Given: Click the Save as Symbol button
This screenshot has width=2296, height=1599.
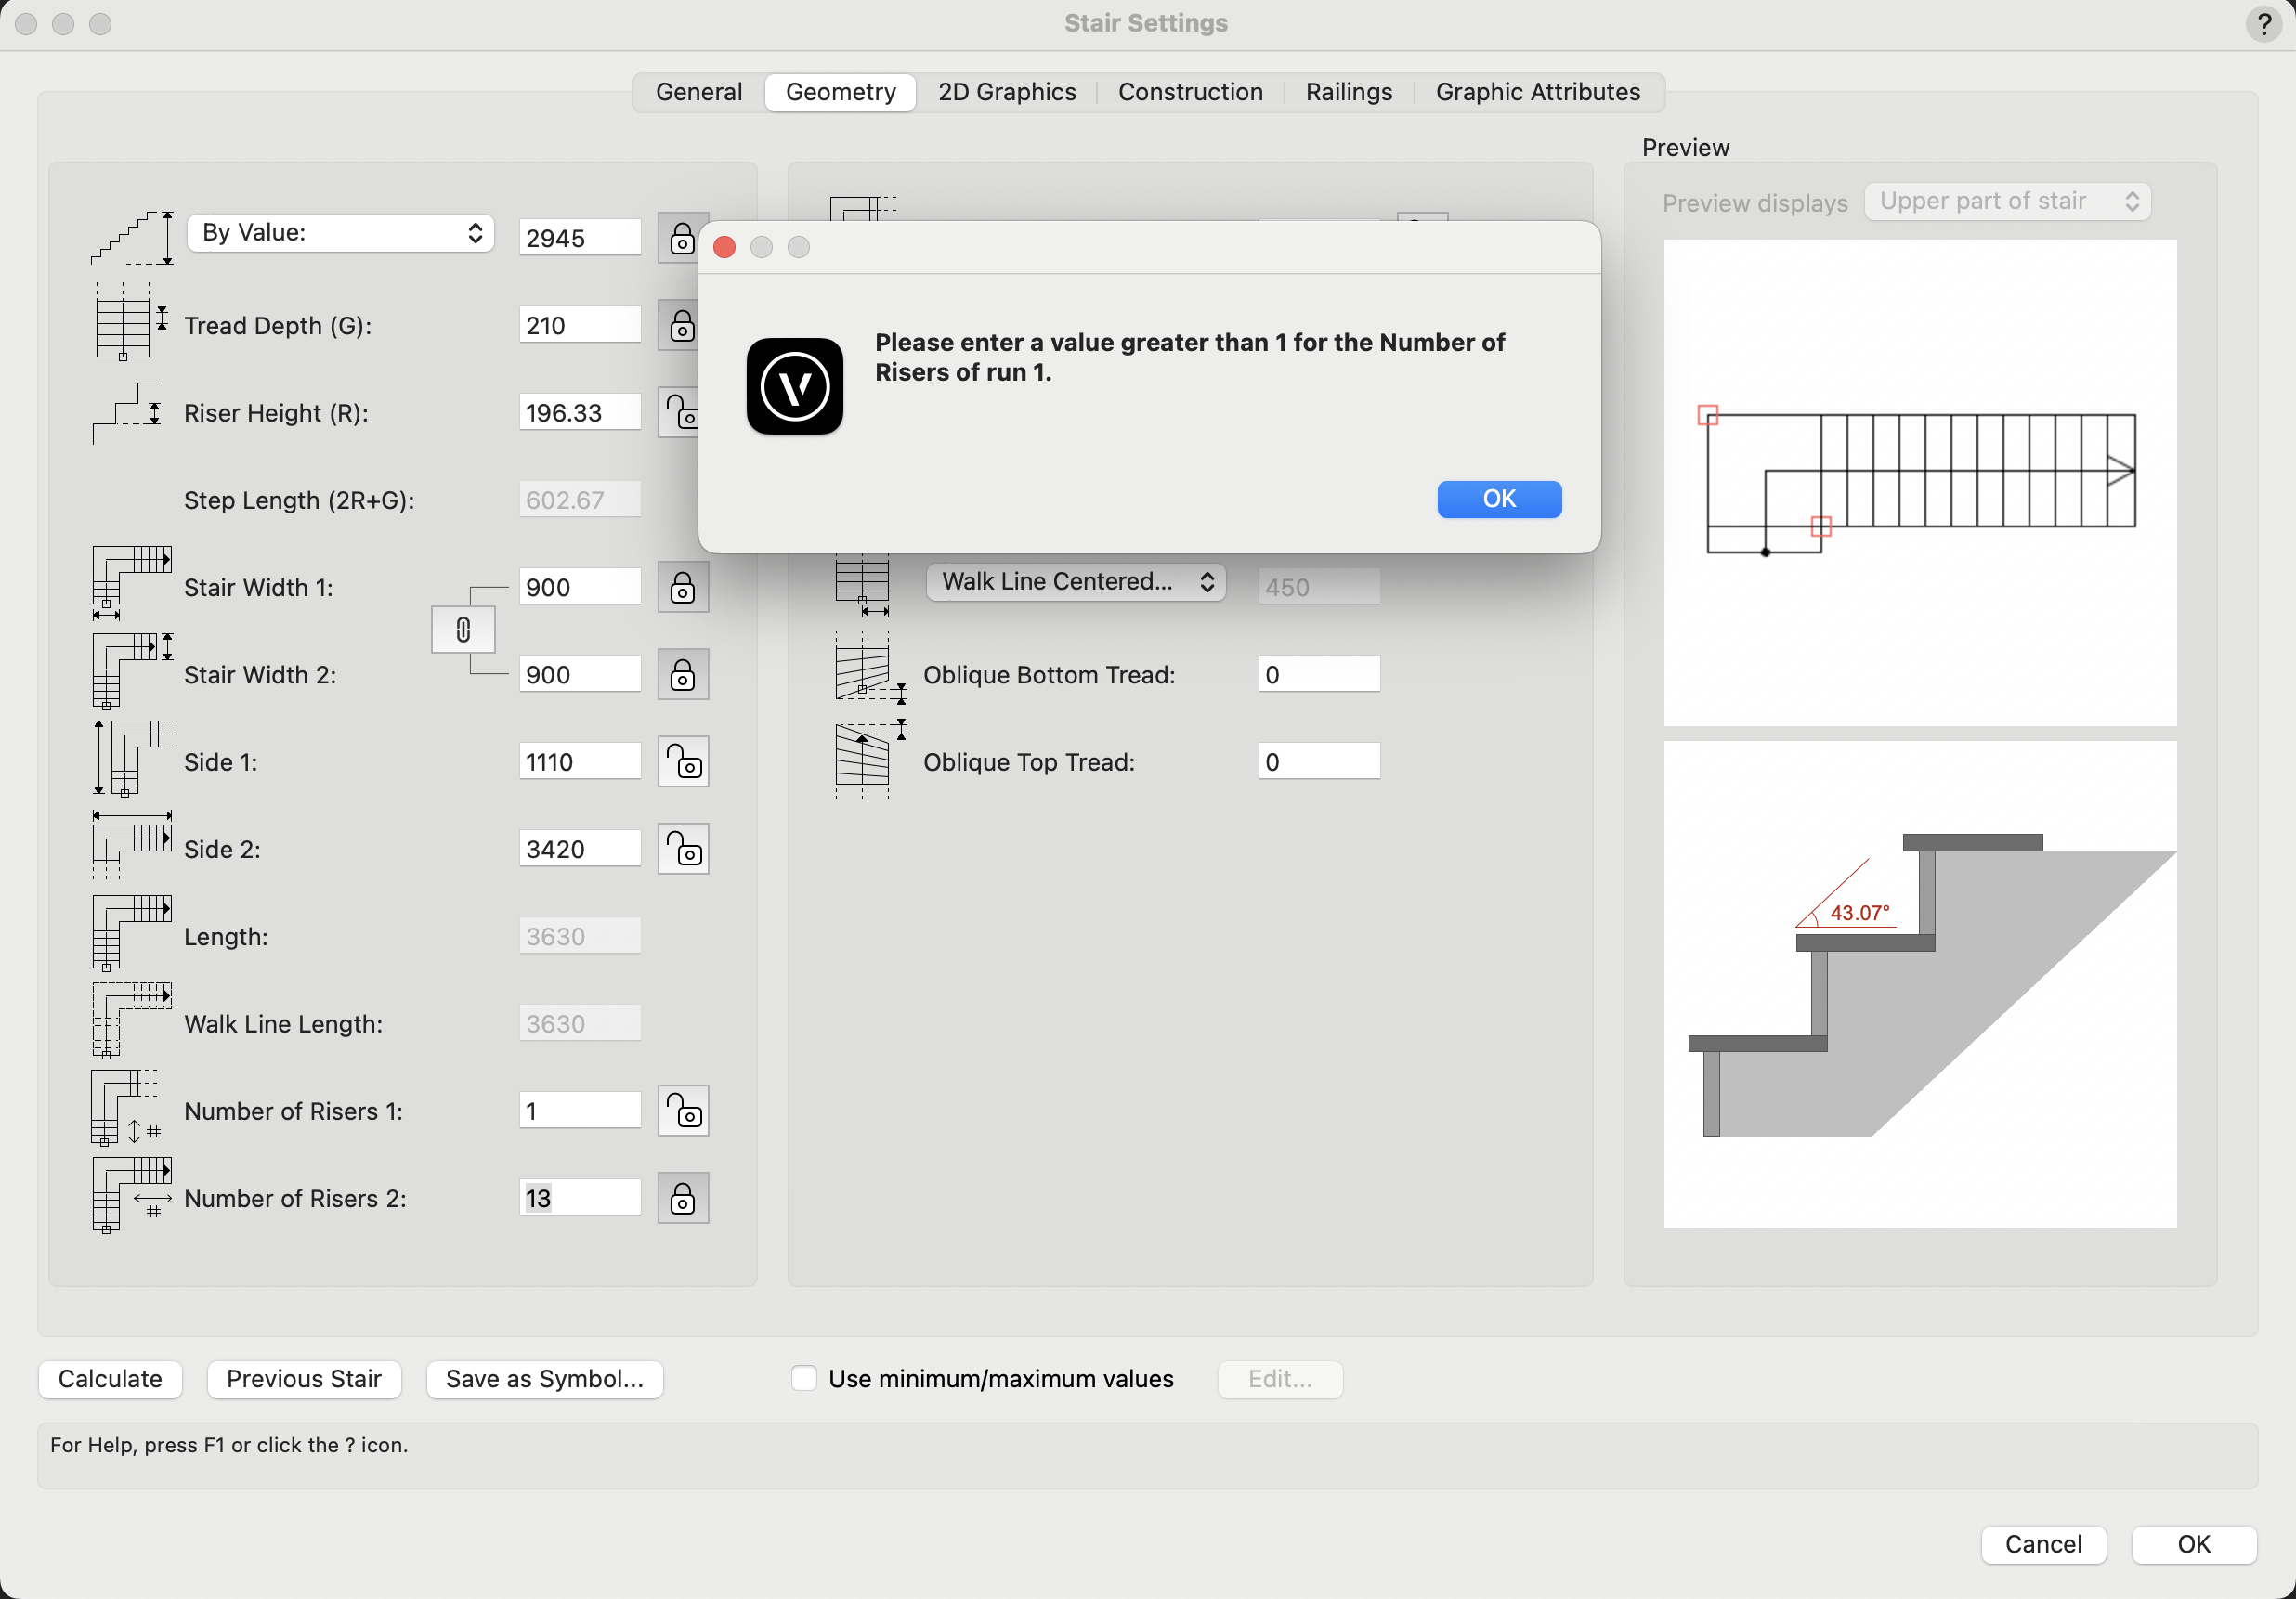Looking at the screenshot, I should [x=544, y=1379].
